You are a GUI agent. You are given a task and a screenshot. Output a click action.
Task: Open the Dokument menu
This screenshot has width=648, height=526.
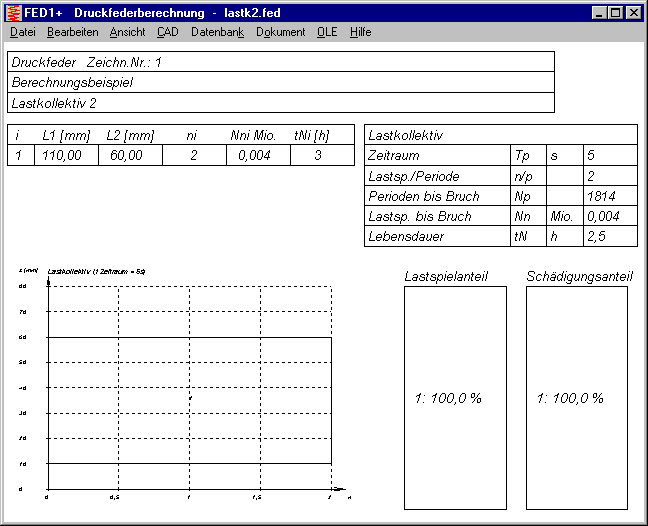click(x=280, y=32)
